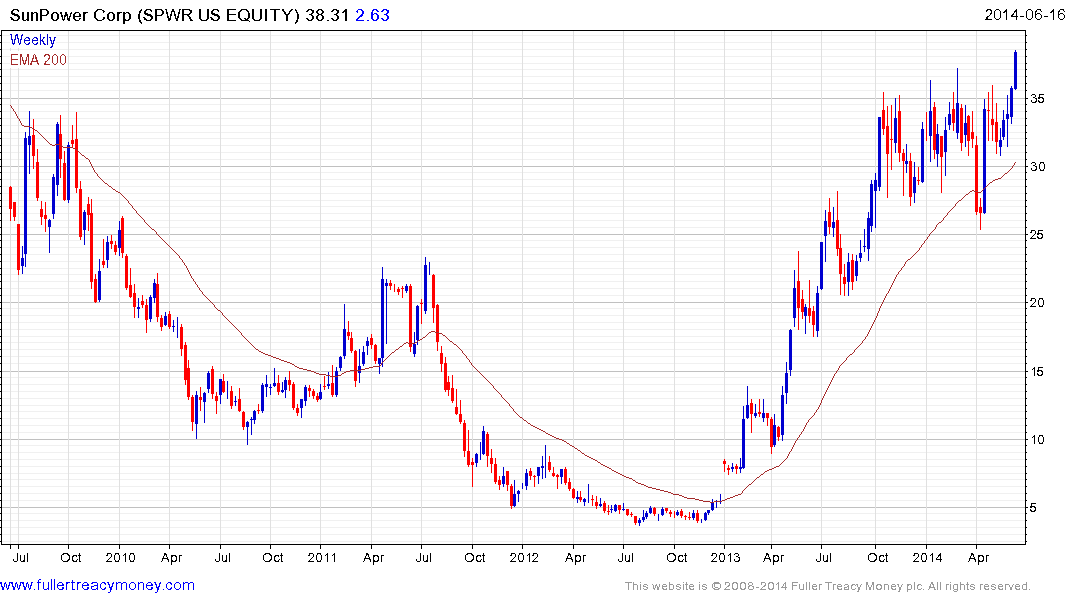The height and width of the screenshot is (600, 1075).
Task: Click the 30 price axis label
Action: pos(1037,167)
